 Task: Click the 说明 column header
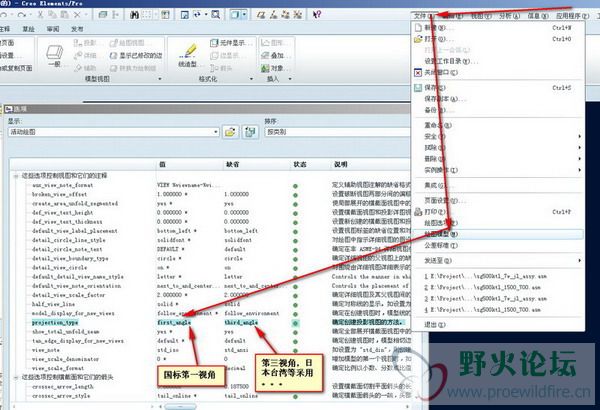(341, 165)
